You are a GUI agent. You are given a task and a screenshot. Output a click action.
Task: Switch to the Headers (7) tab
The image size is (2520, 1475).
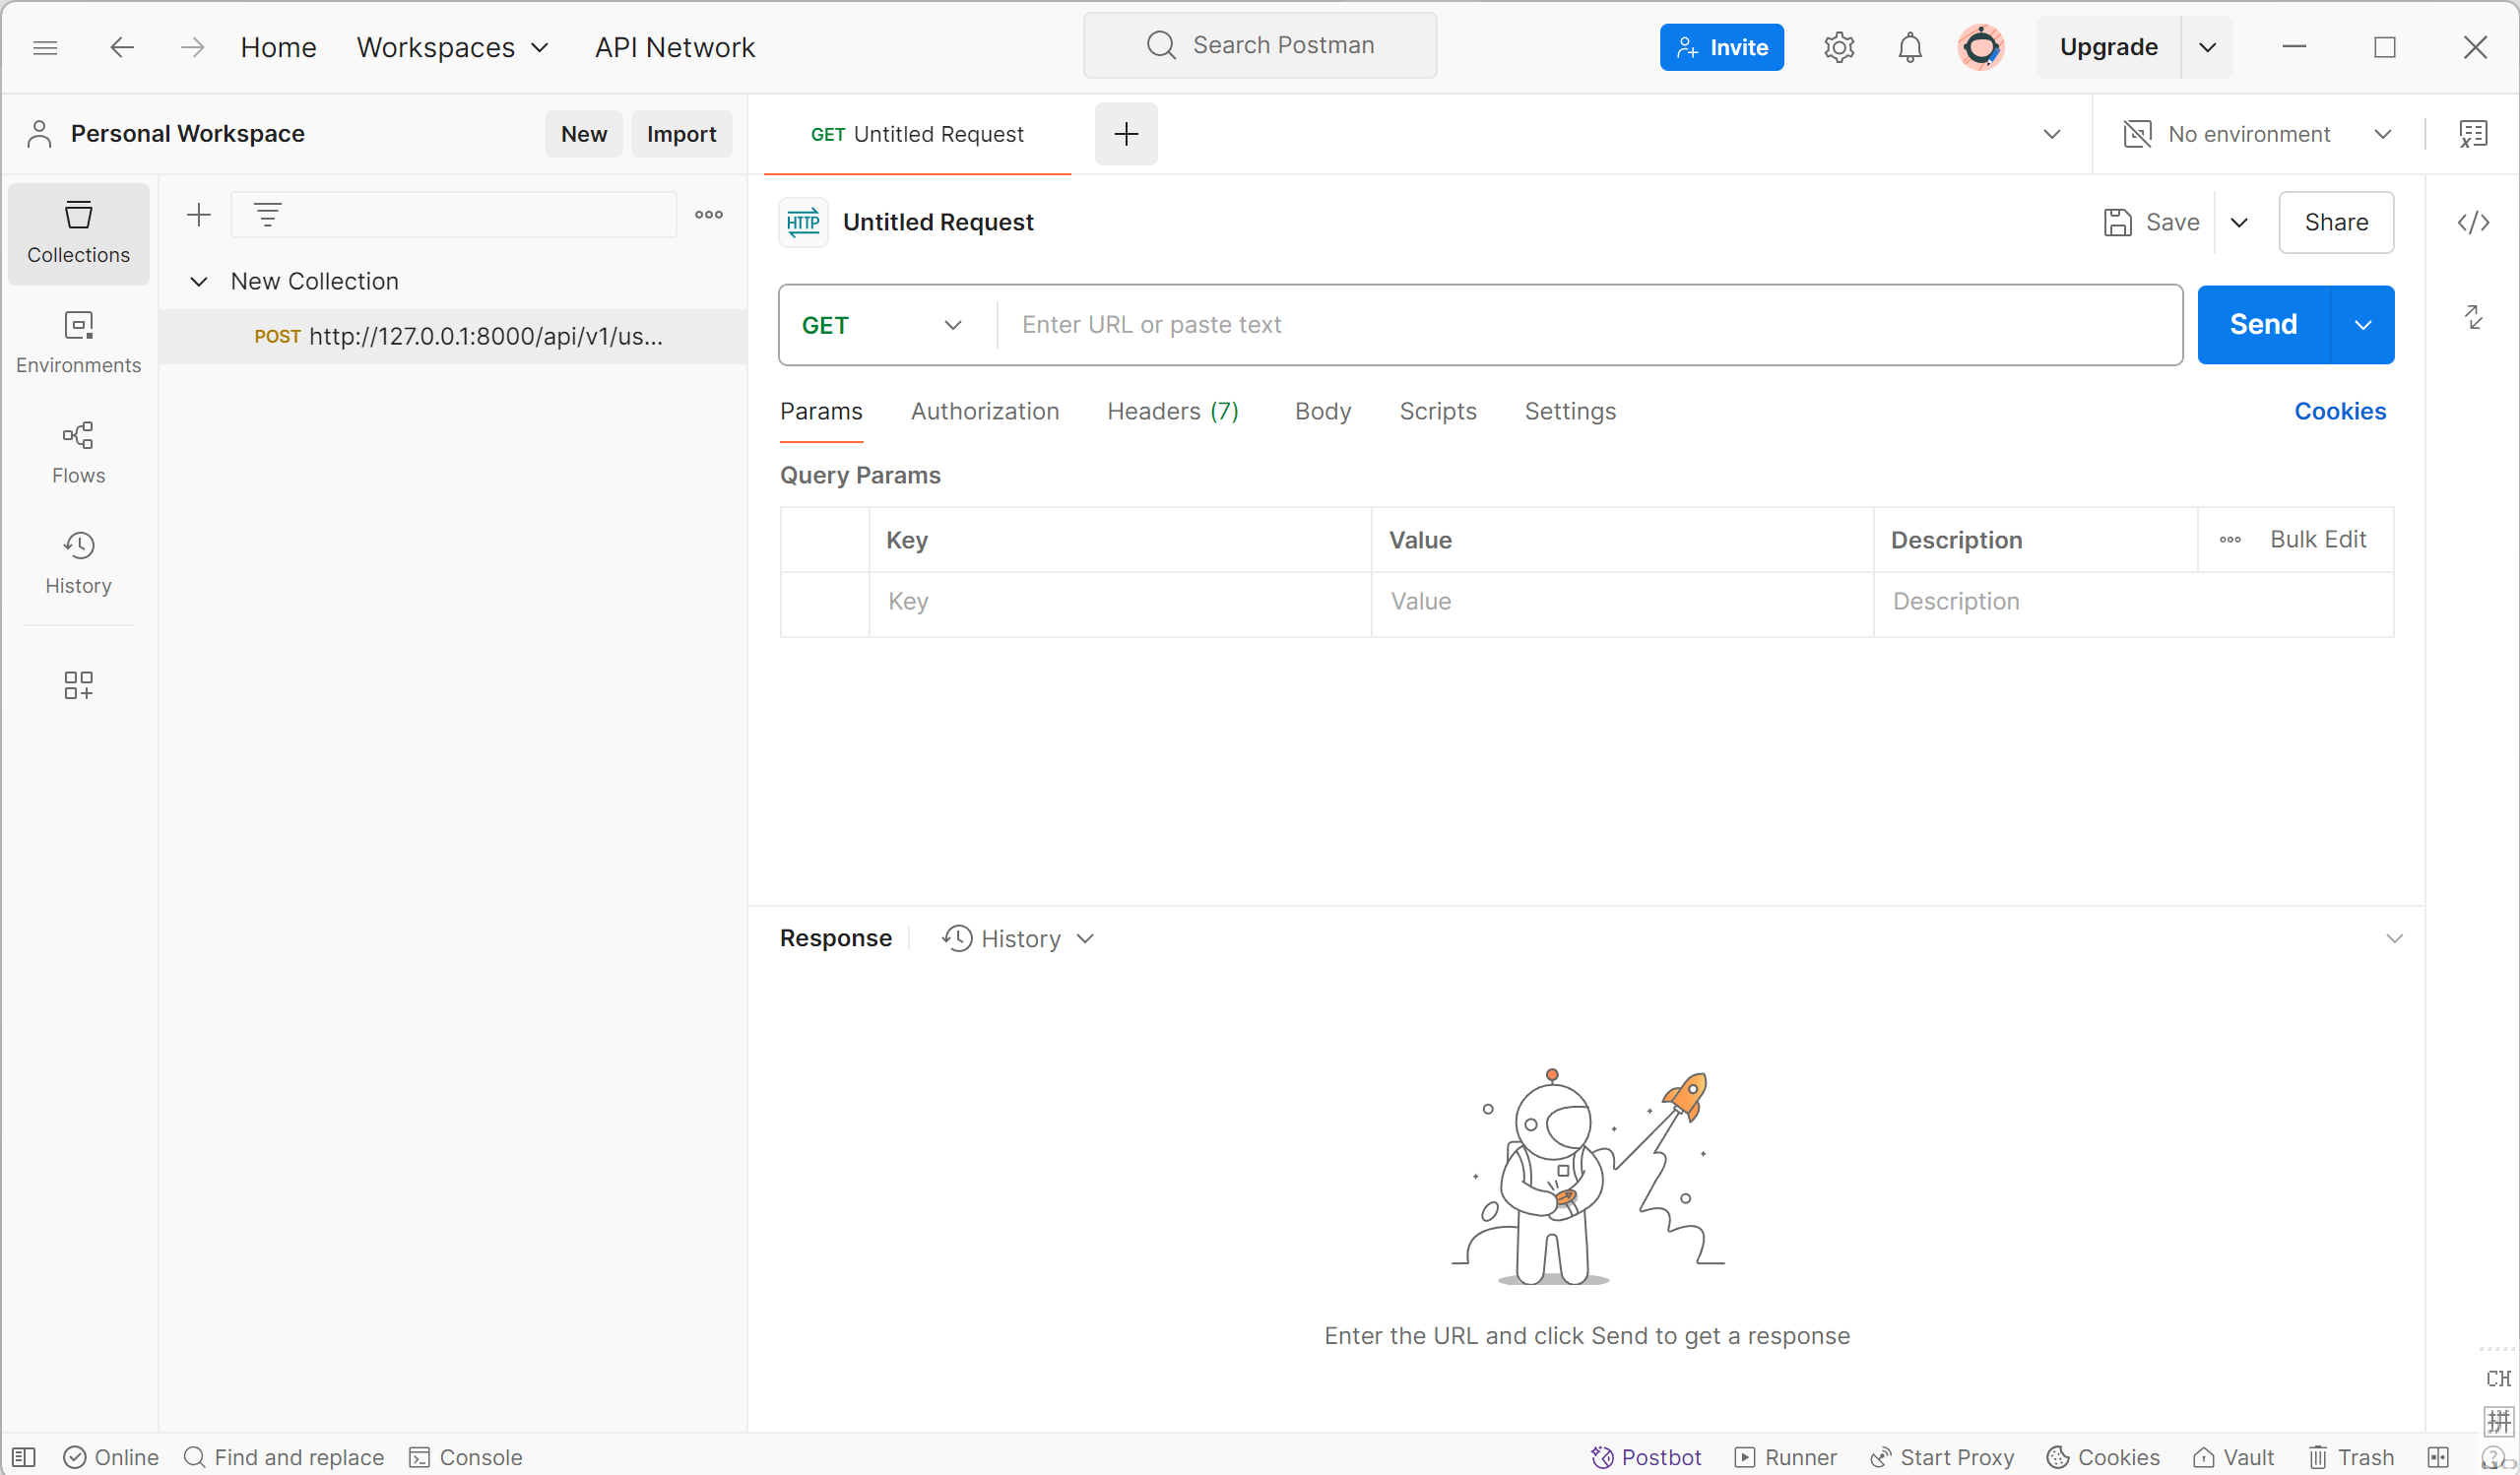[1173, 411]
